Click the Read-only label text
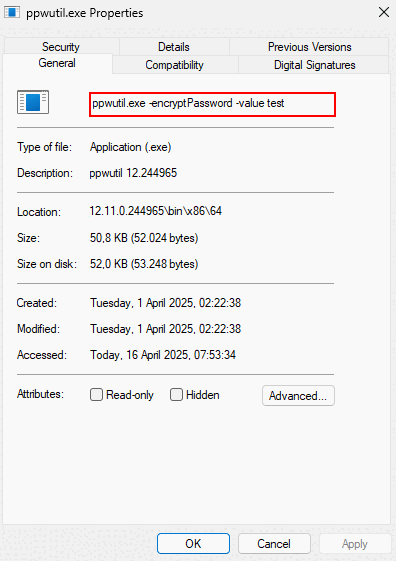 click(130, 395)
